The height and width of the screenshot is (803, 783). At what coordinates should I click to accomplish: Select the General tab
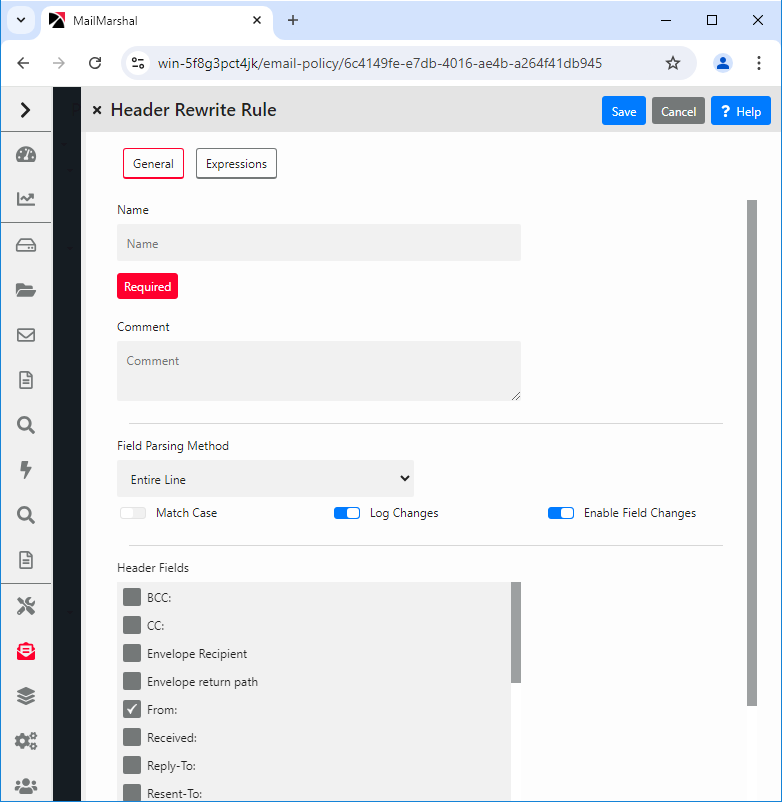coord(153,164)
